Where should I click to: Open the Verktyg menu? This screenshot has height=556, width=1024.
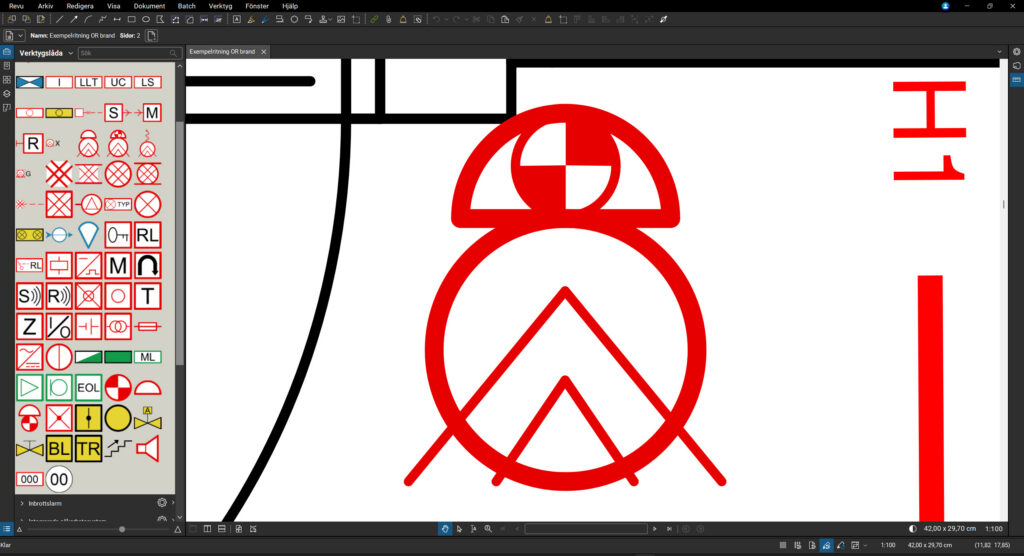pyautogui.click(x=220, y=6)
